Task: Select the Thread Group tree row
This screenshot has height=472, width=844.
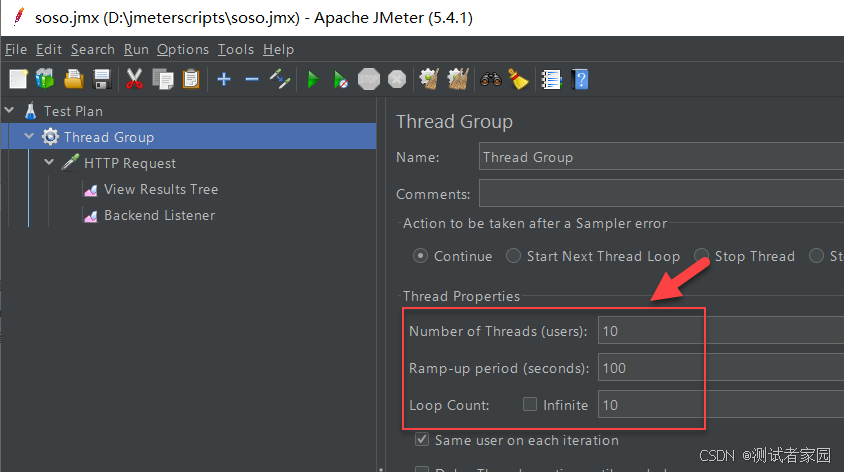Action: [188, 137]
